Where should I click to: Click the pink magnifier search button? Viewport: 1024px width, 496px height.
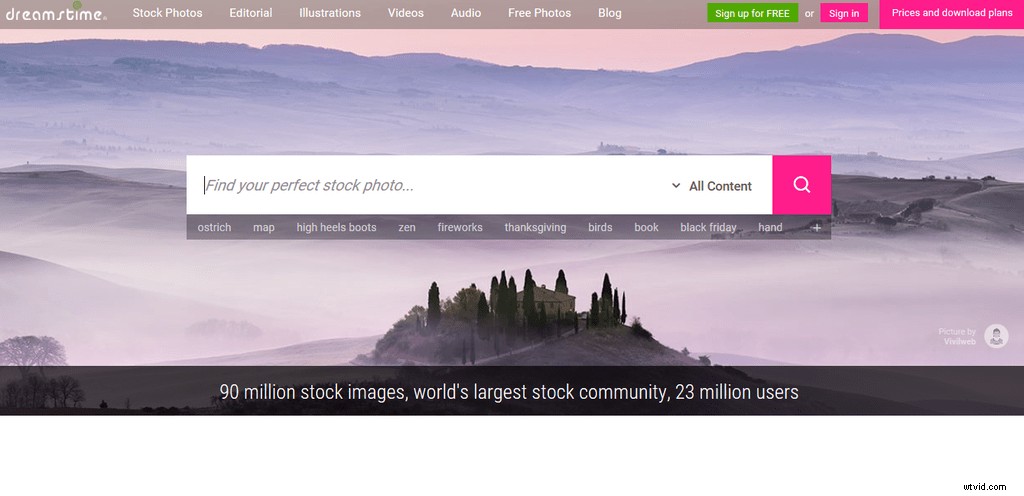click(801, 185)
